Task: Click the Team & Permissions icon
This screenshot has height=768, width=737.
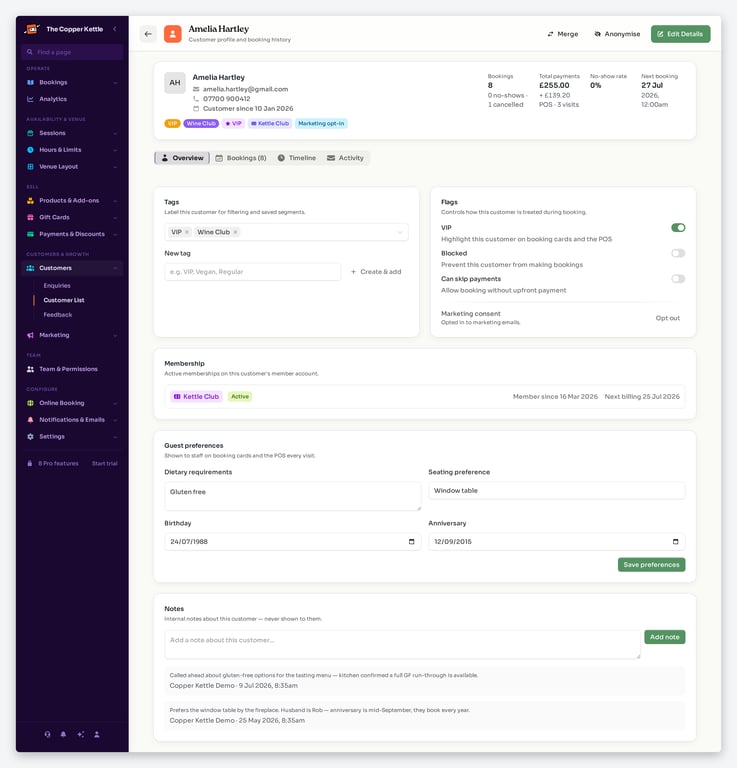Action: click(30, 369)
